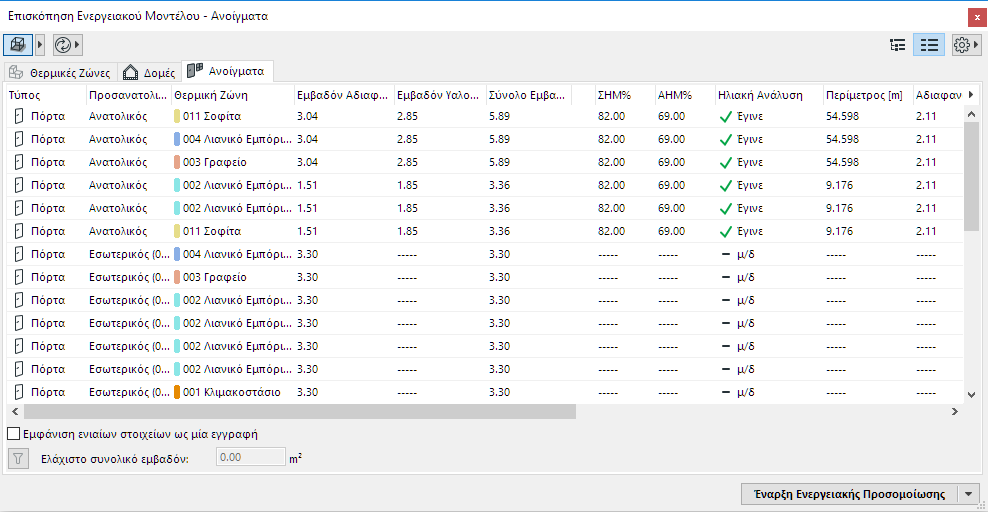Sort by the ΑΗΜ% column header
988x512 pixels.
pyautogui.click(x=685, y=95)
